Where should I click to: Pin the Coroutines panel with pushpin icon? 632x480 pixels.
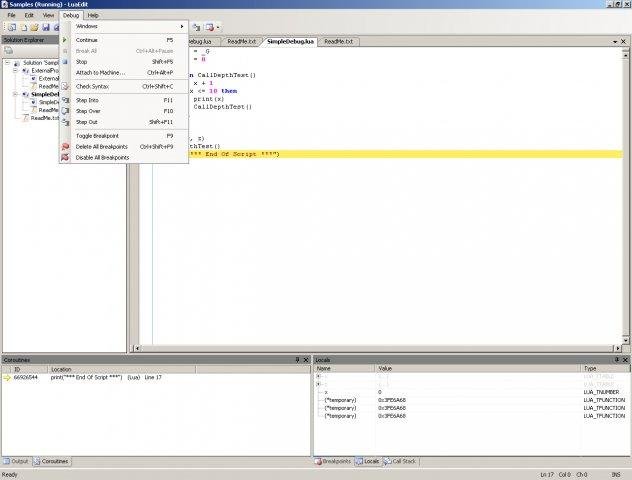[x=297, y=359]
